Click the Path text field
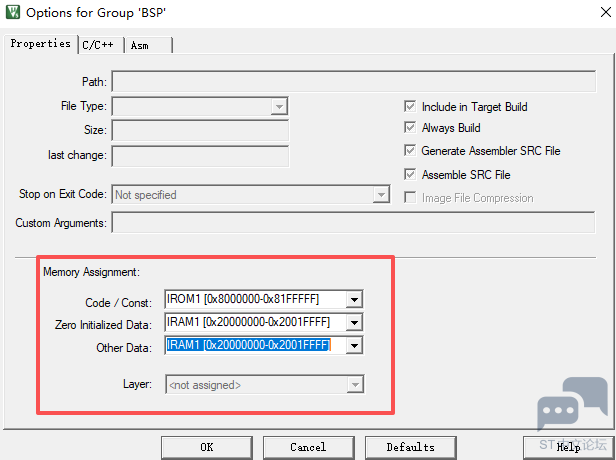The height and width of the screenshot is (460, 616). 362,81
